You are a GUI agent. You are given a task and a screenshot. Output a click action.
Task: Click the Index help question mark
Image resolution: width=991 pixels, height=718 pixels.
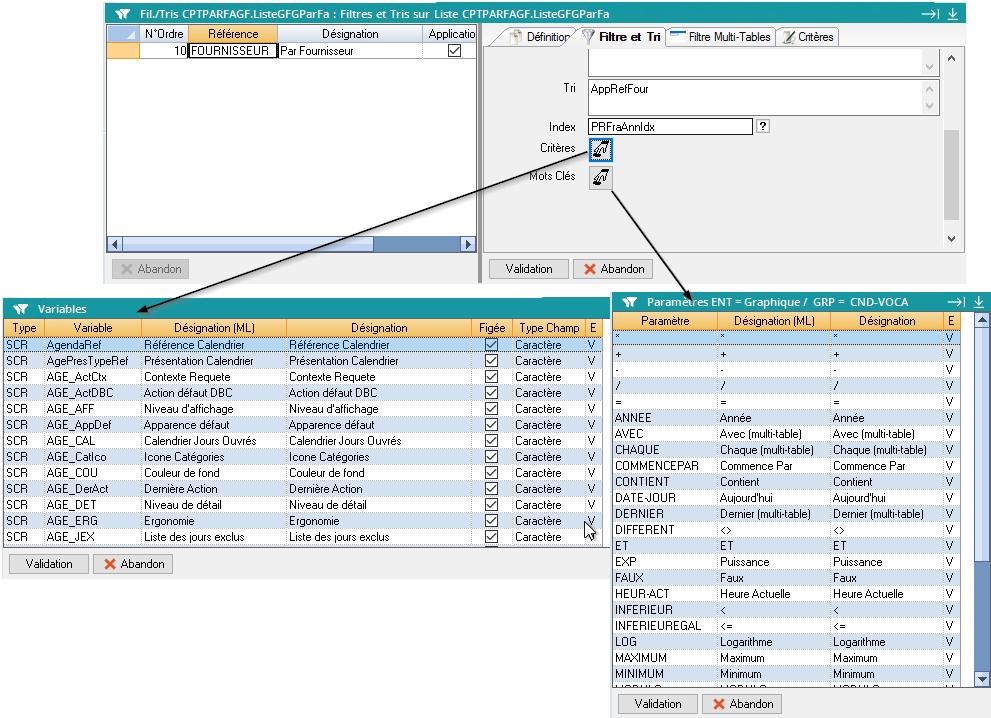[763, 127]
